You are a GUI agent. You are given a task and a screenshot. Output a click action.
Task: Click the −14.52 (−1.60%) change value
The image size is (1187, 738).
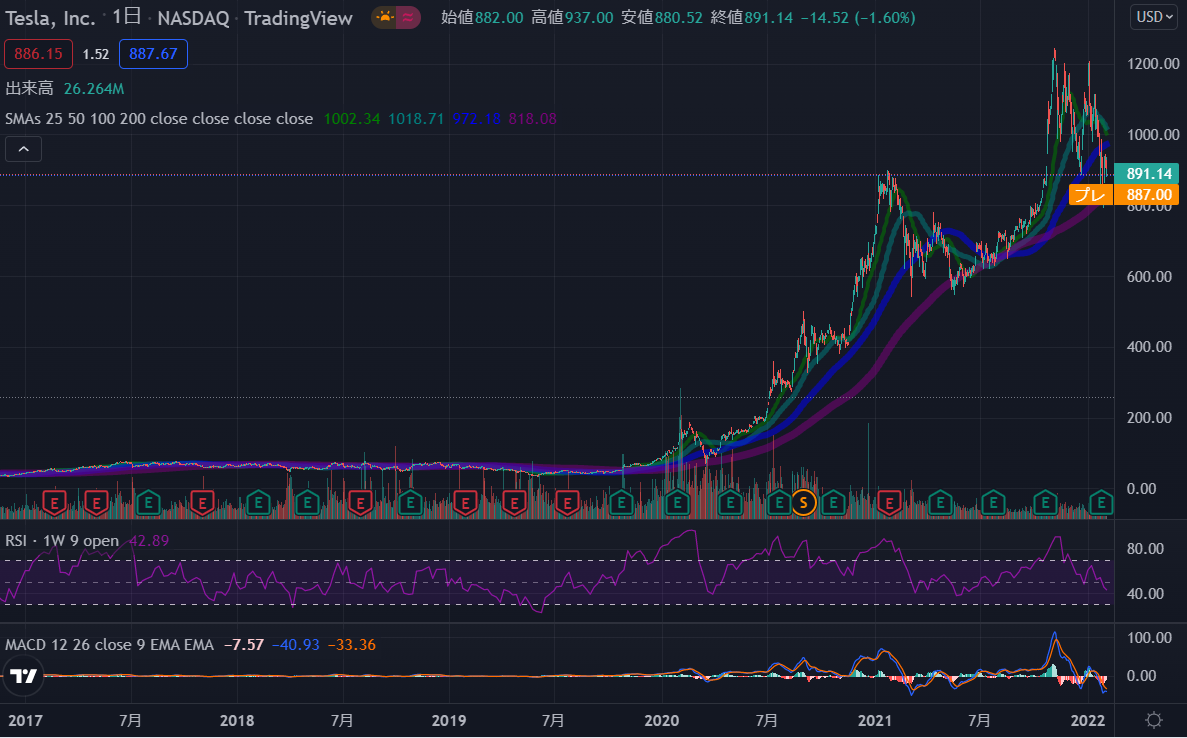(858, 17)
